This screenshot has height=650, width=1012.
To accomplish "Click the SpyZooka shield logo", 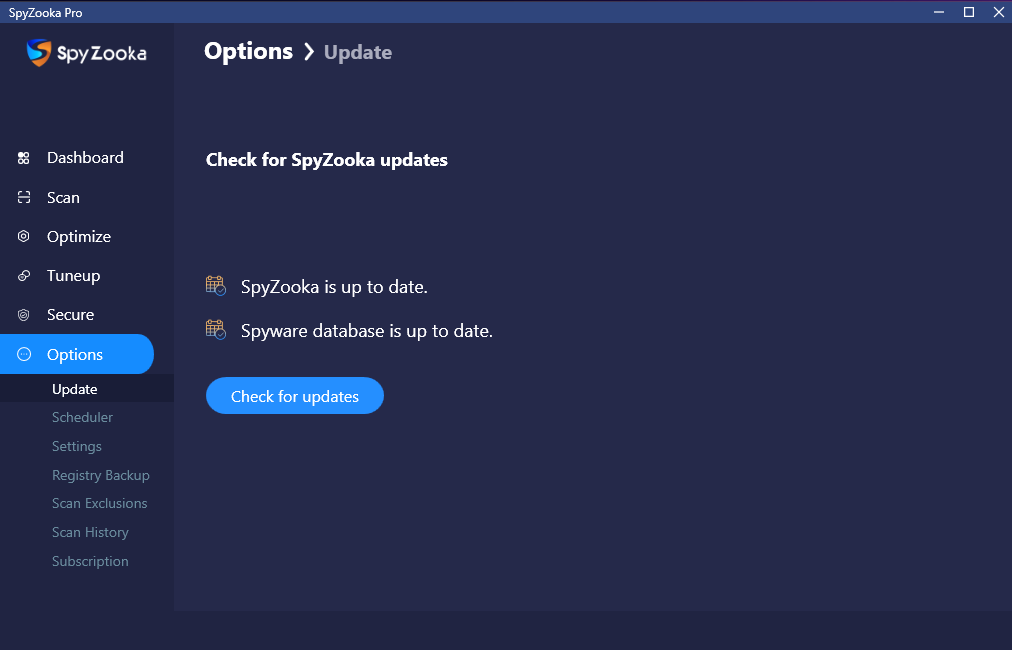I will coord(39,52).
